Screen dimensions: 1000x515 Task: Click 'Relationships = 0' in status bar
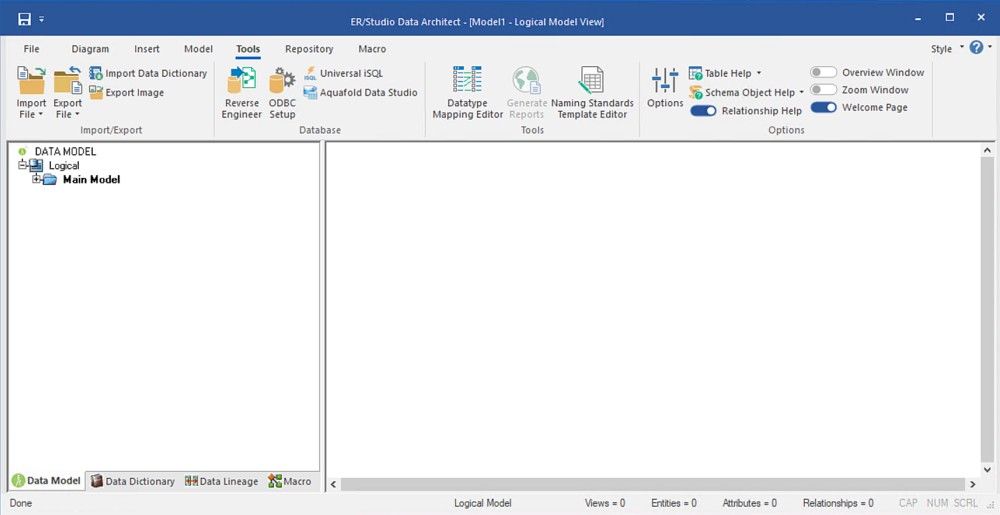click(838, 503)
